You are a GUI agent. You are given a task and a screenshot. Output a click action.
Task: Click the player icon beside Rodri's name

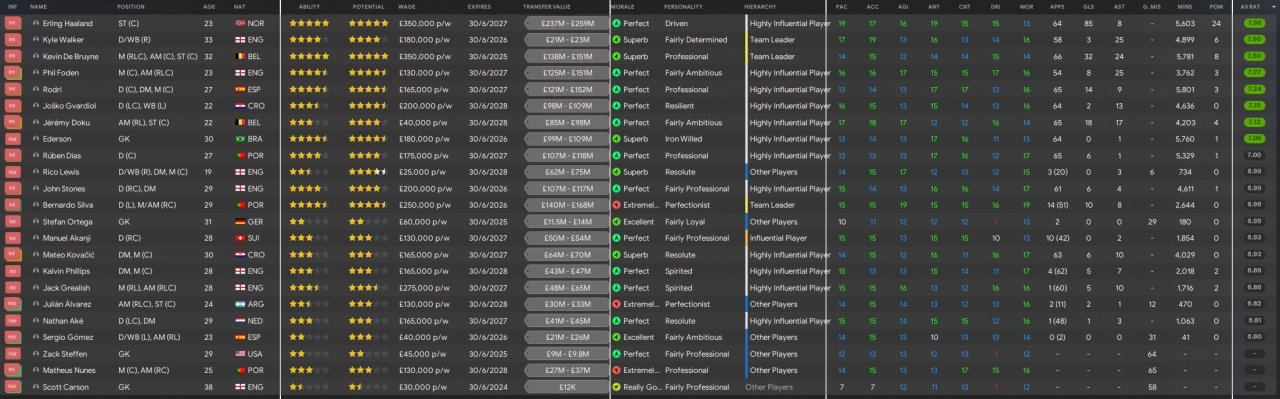point(36,89)
